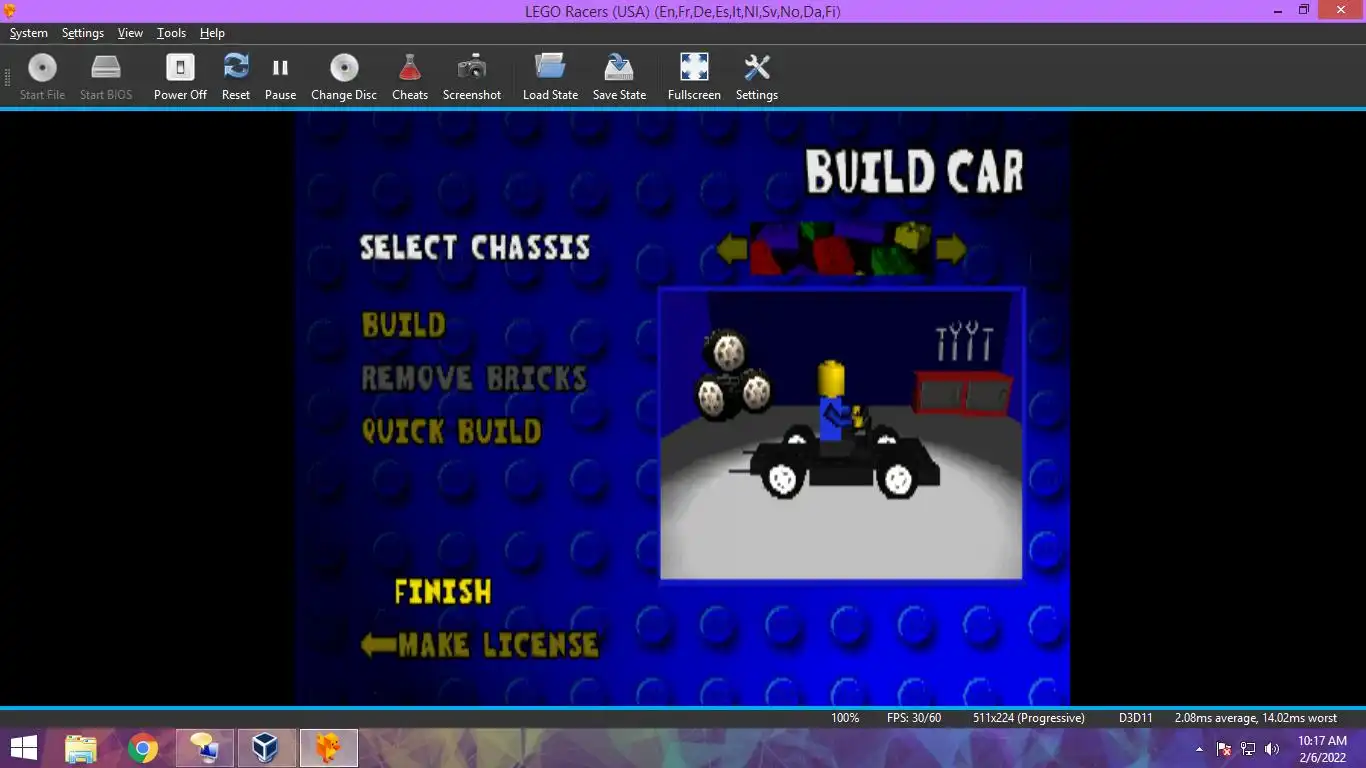Open the VirtualBox taskbar icon
Viewport: 1366px width, 768px height.
coord(265,748)
